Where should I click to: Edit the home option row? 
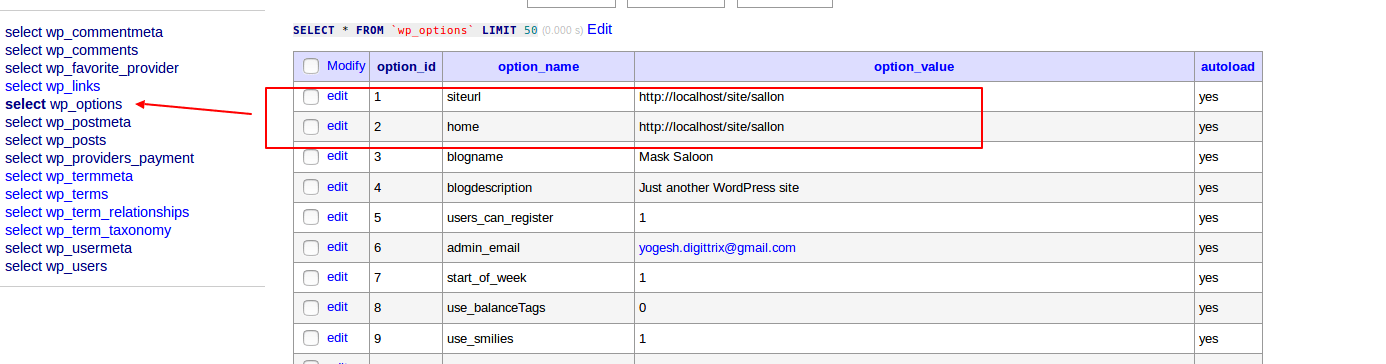tap(337, 126)
